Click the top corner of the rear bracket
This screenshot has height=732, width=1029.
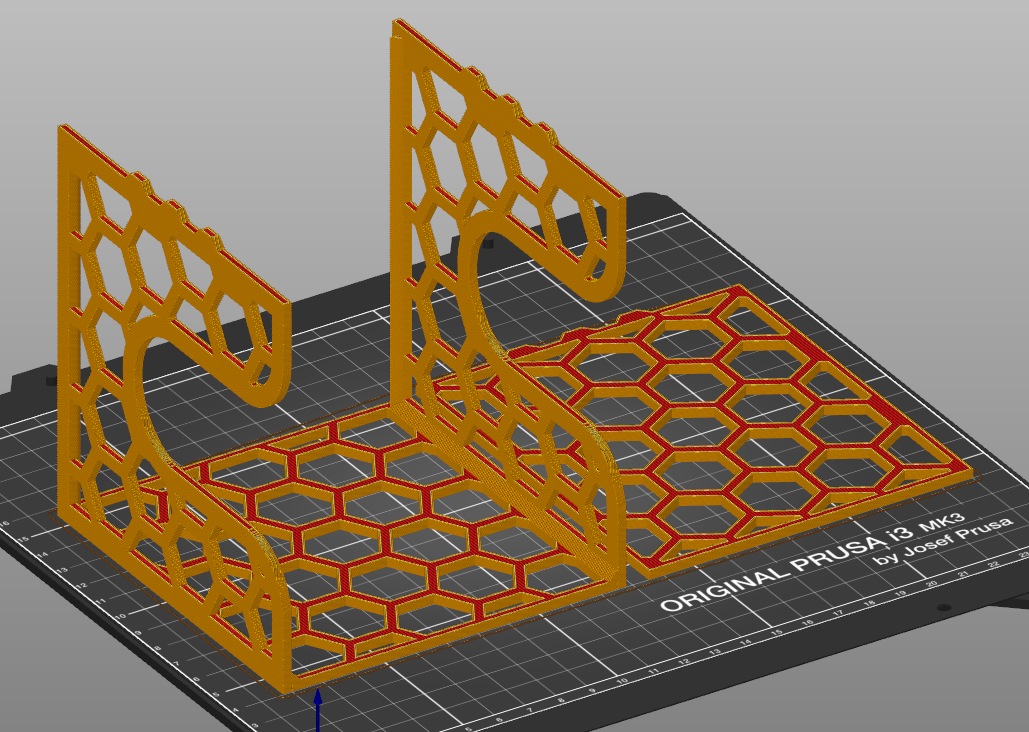[398, 26]
